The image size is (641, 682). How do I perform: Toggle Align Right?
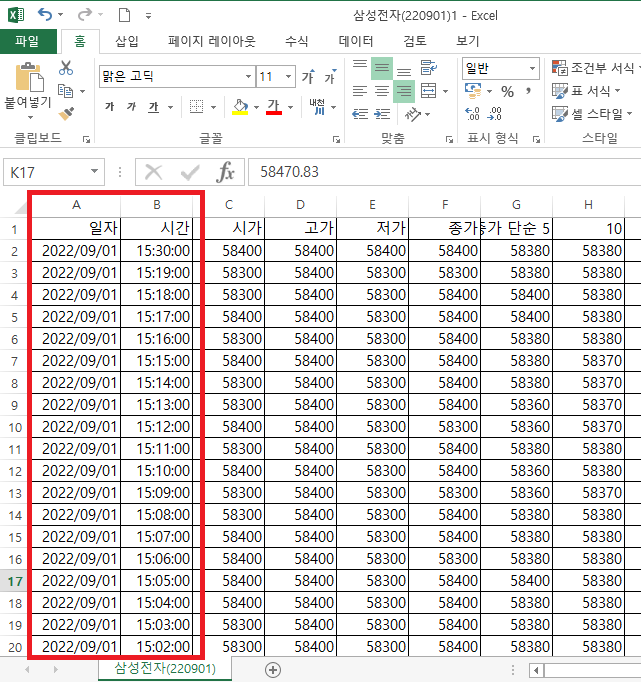[x=404, y=91]
